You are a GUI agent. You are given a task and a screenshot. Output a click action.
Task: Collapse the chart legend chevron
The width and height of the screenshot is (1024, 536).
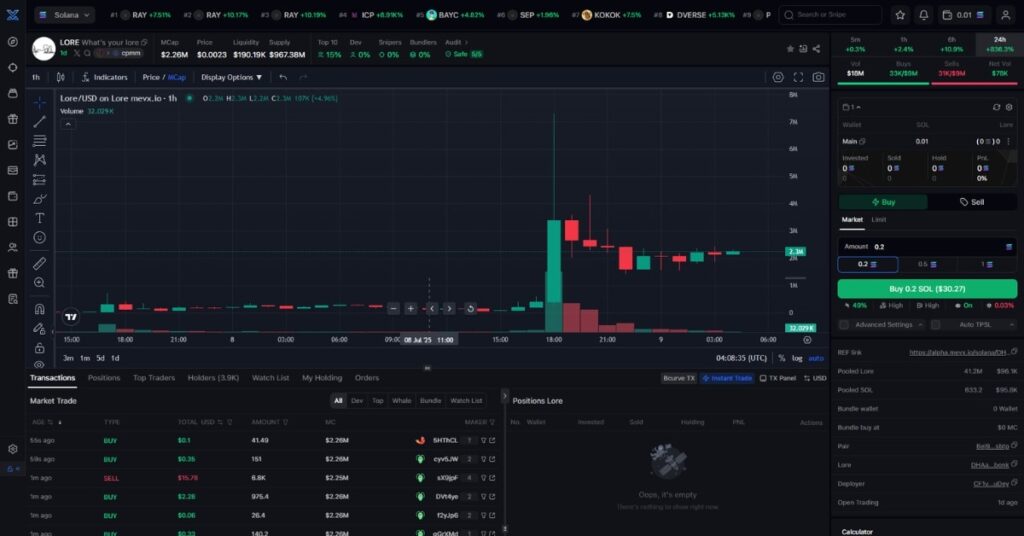coord(68,124)
